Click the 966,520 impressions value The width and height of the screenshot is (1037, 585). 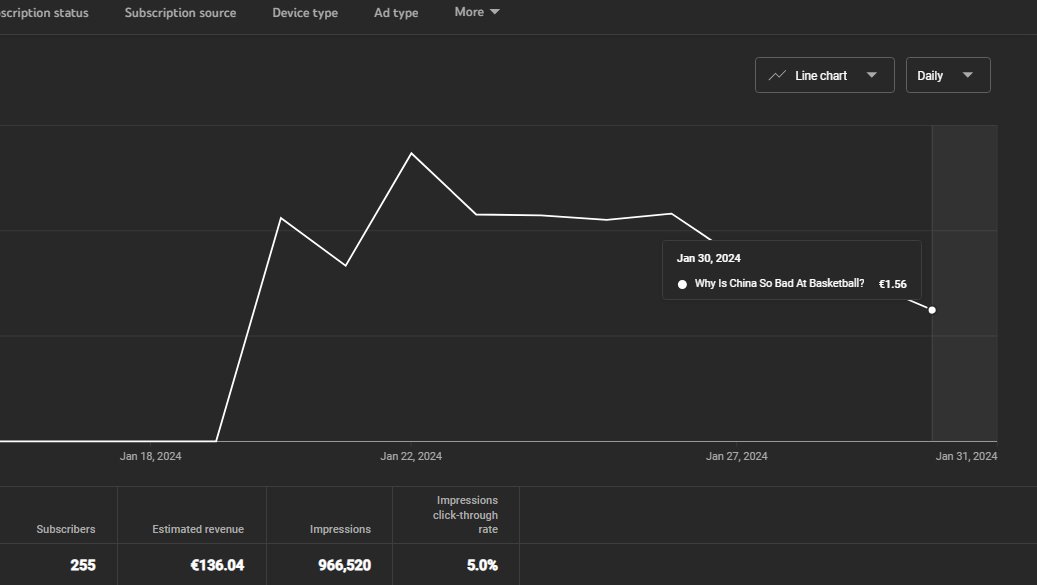pyautogui.click(x=345, y=565)
